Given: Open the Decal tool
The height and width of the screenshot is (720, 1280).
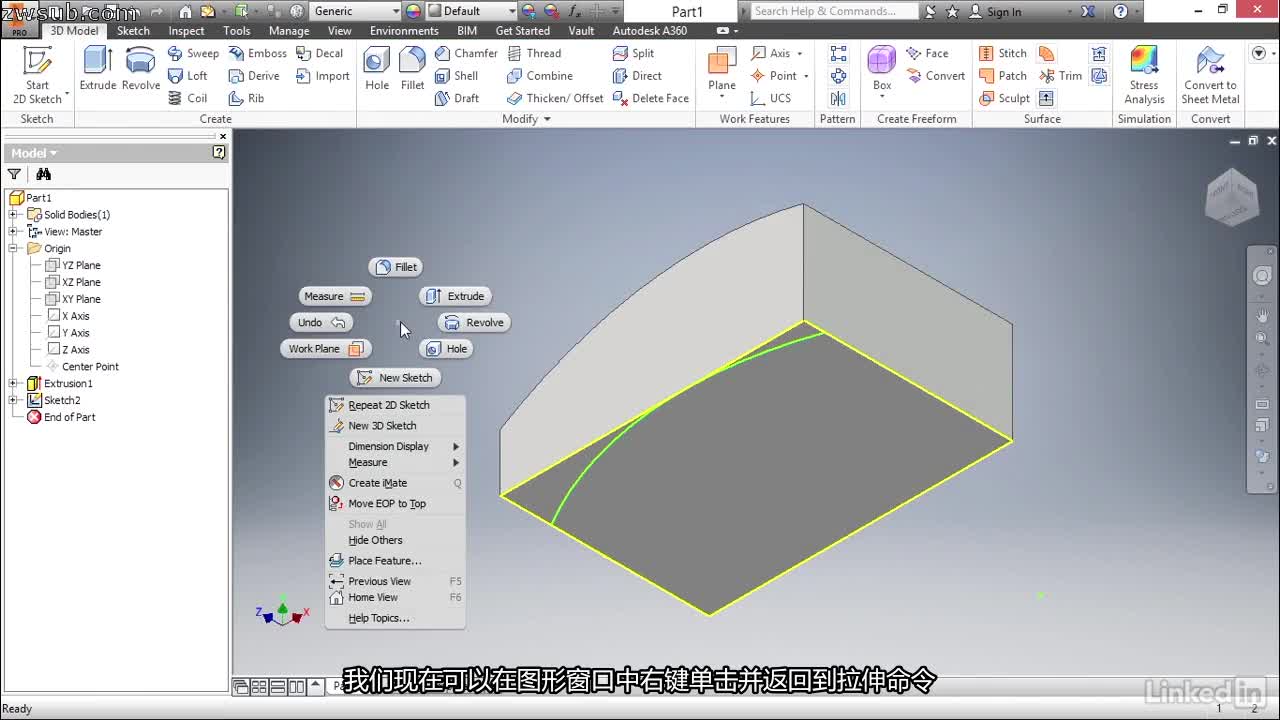Looking at the screenshot, I should click(x=319, y=53).
